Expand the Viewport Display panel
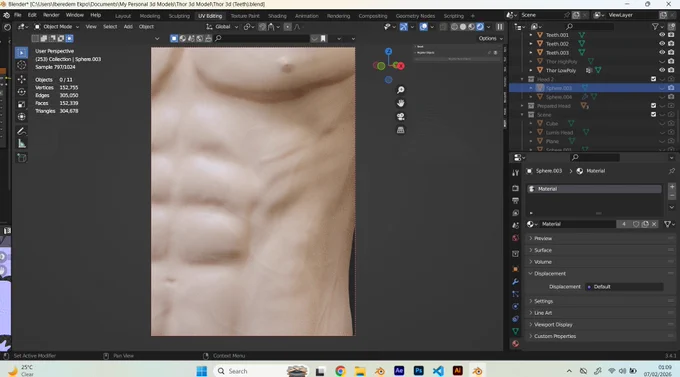Viewport: 680px width, 377px height. coord(553,325)
